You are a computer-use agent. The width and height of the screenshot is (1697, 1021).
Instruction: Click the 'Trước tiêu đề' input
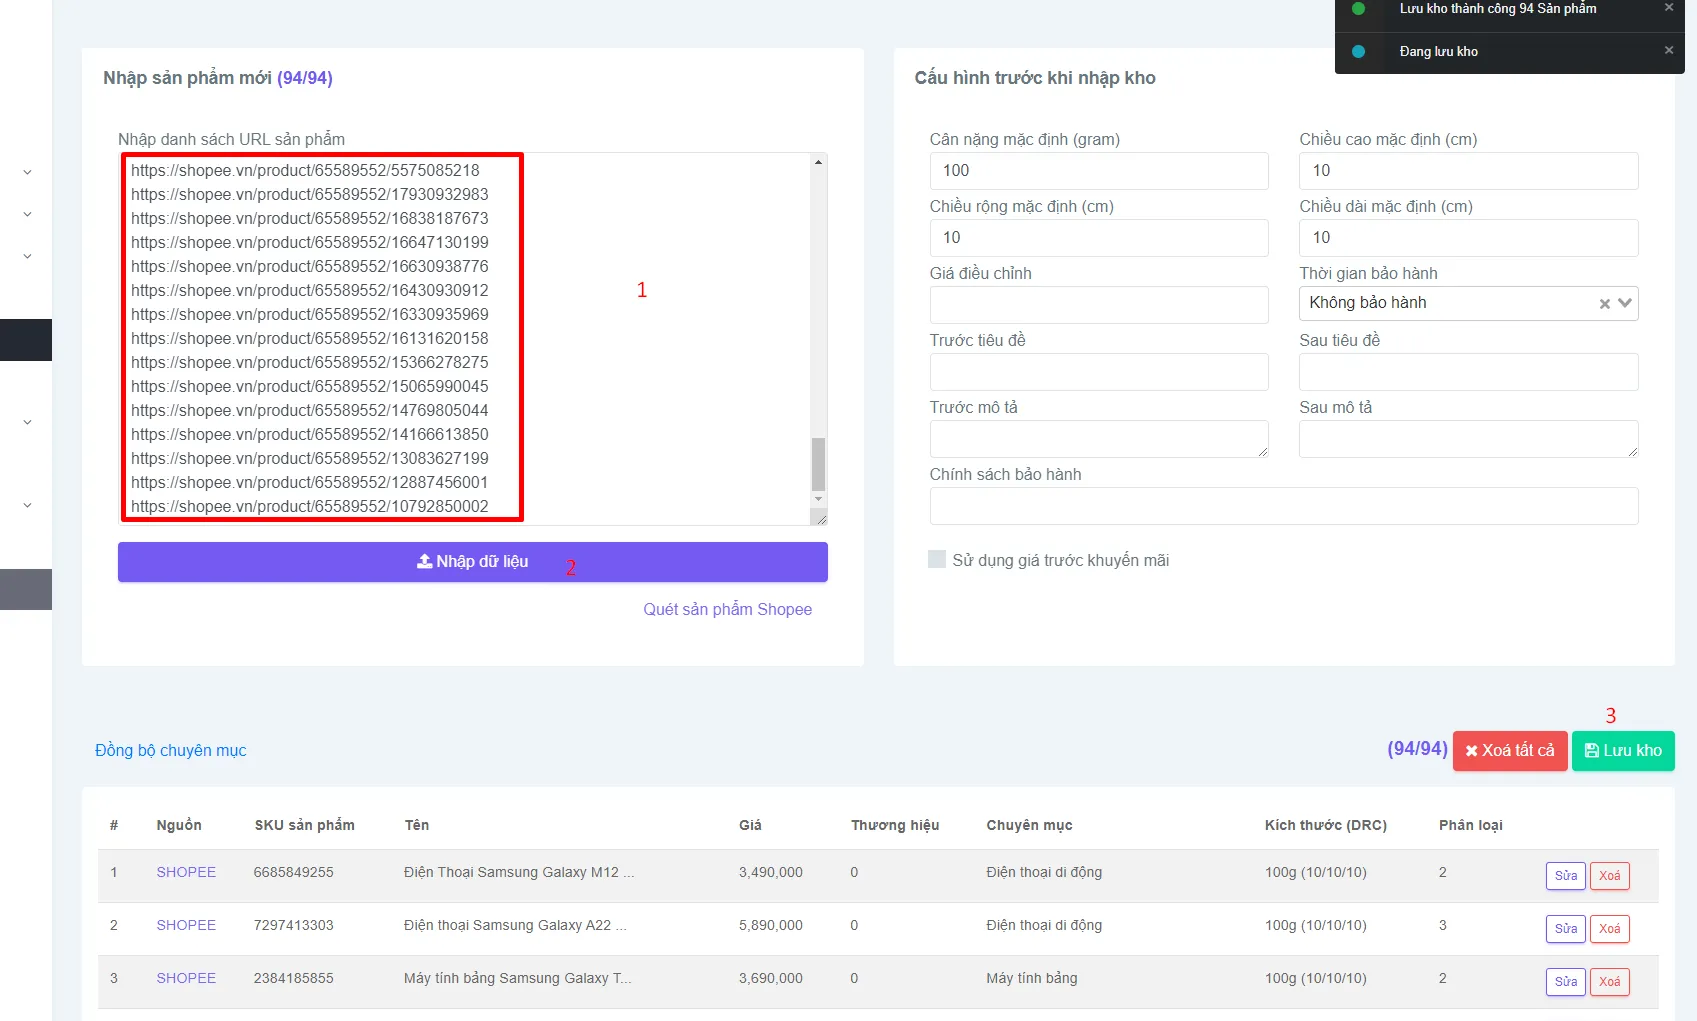(1099, 372)
